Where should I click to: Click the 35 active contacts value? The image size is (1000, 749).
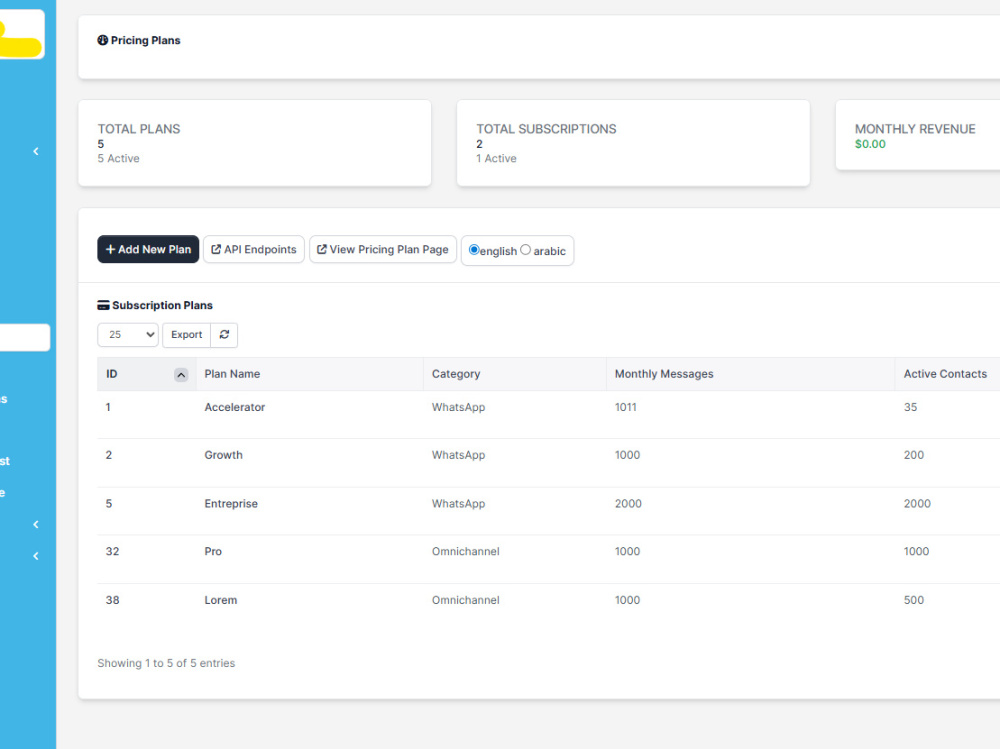910,407
